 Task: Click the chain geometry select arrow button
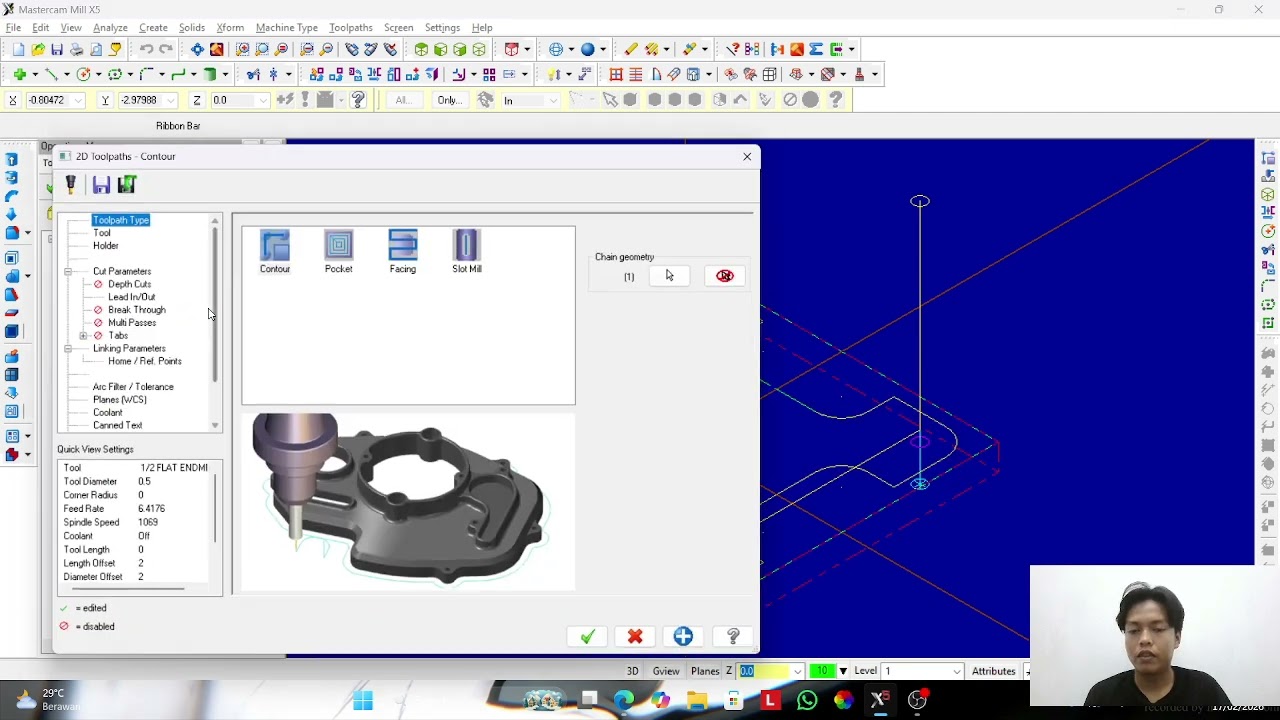coord(669,276)
